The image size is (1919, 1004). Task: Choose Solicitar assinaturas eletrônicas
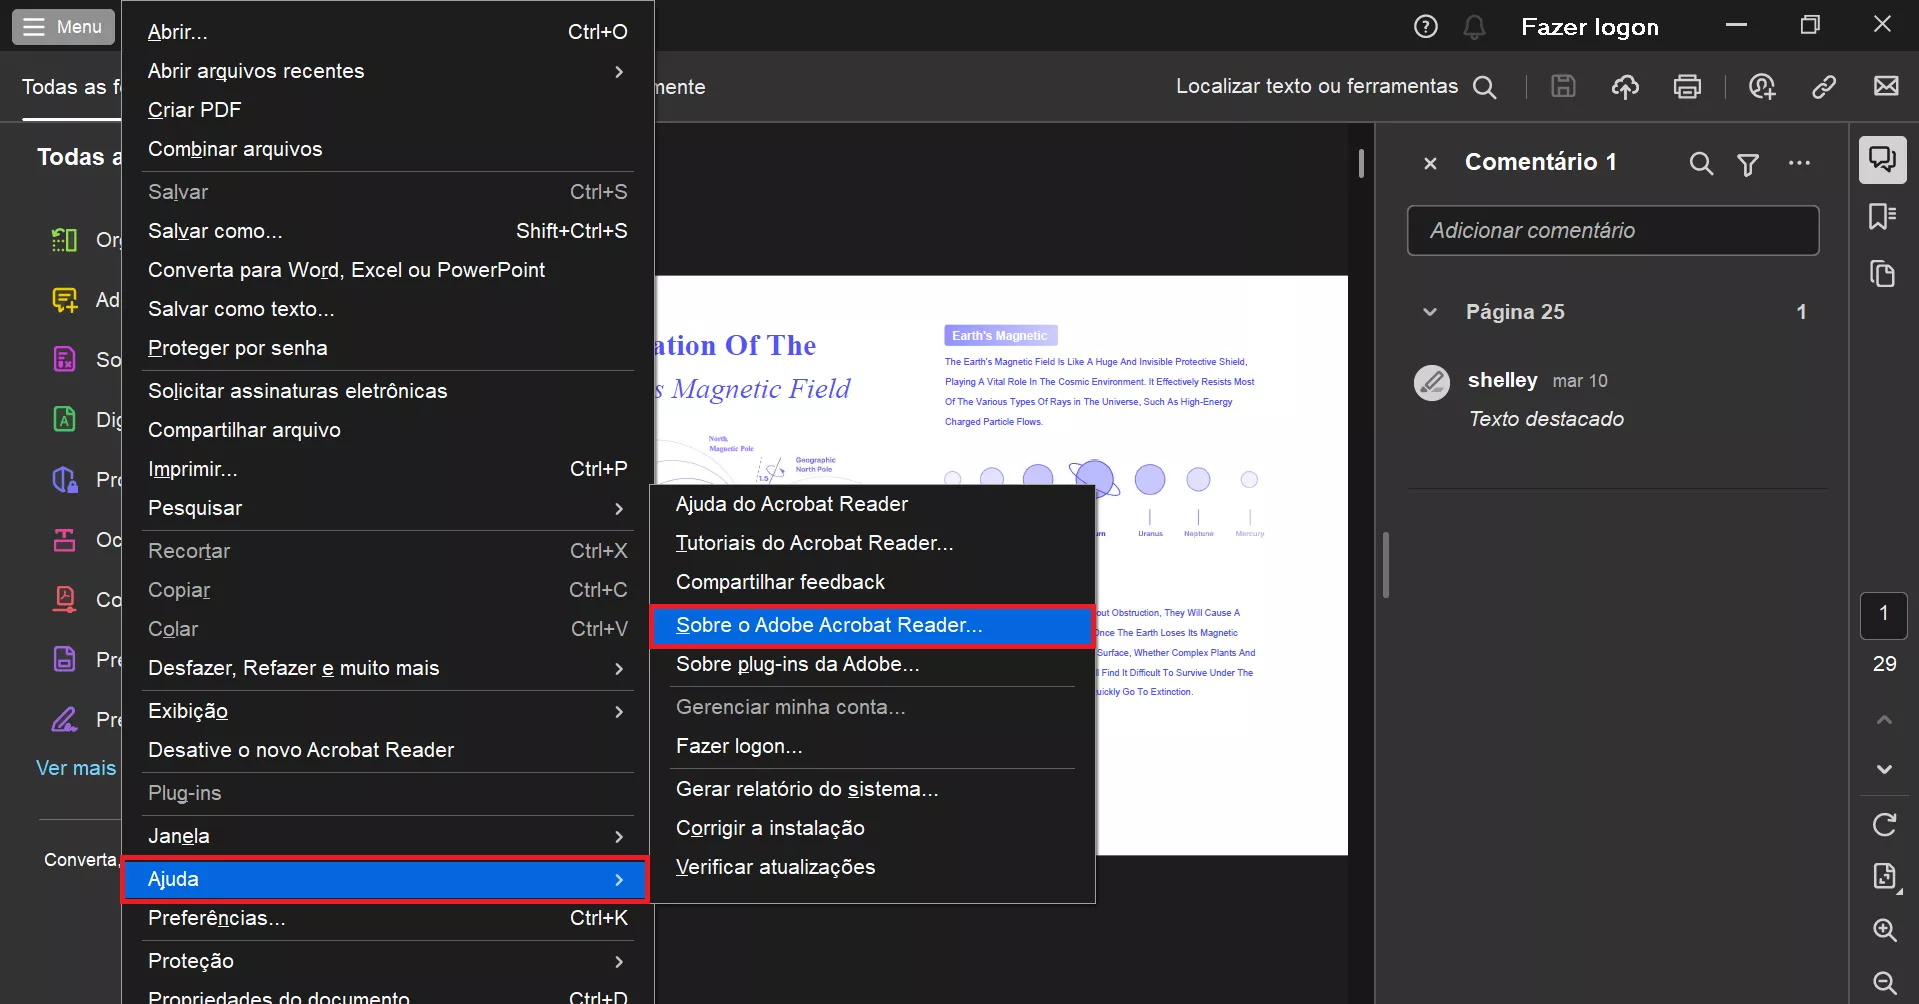point(386,391)
